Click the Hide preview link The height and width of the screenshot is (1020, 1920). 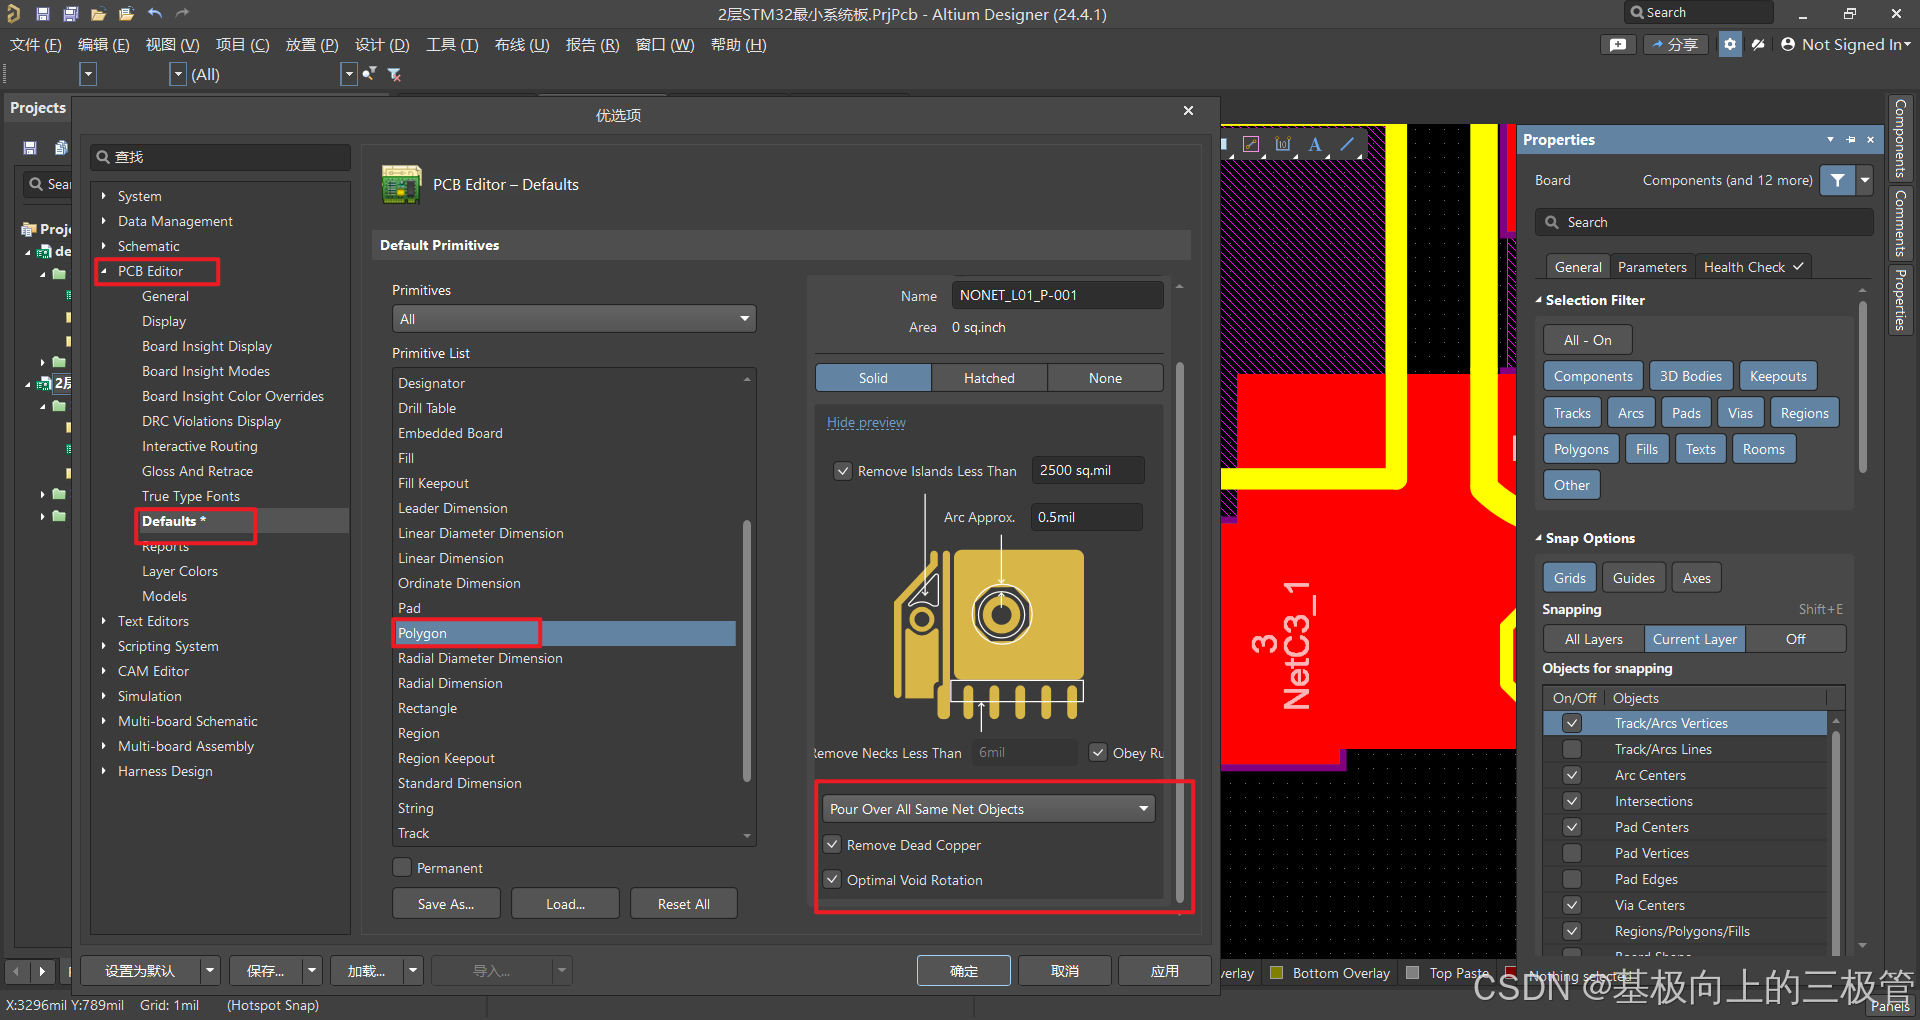tap(866, 422)
